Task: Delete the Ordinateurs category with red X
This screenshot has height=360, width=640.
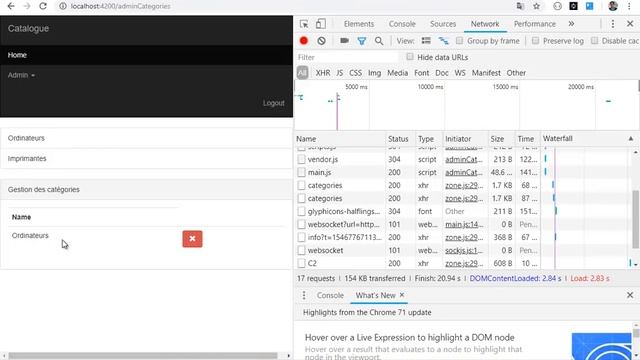Action: 192,239
